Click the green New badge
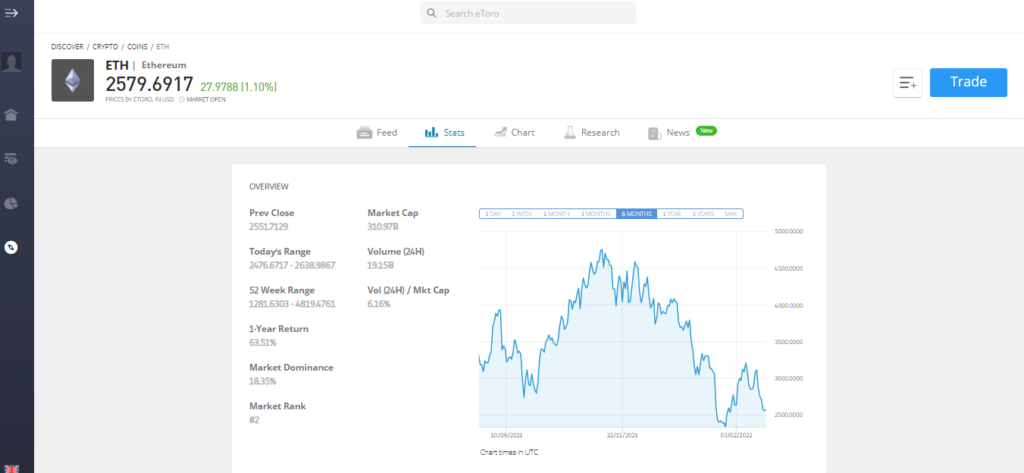Screen dimensions: 1024x473 [706, 131]
